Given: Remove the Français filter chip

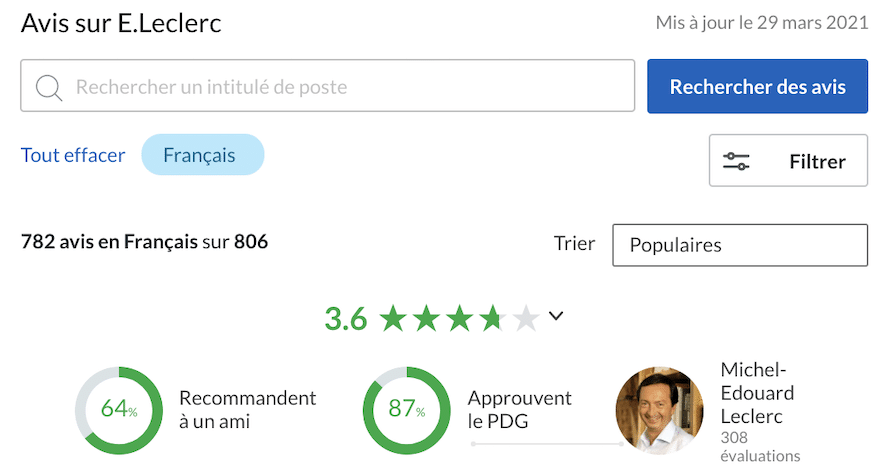Looking at the screenshot, I should coord(202,155).
